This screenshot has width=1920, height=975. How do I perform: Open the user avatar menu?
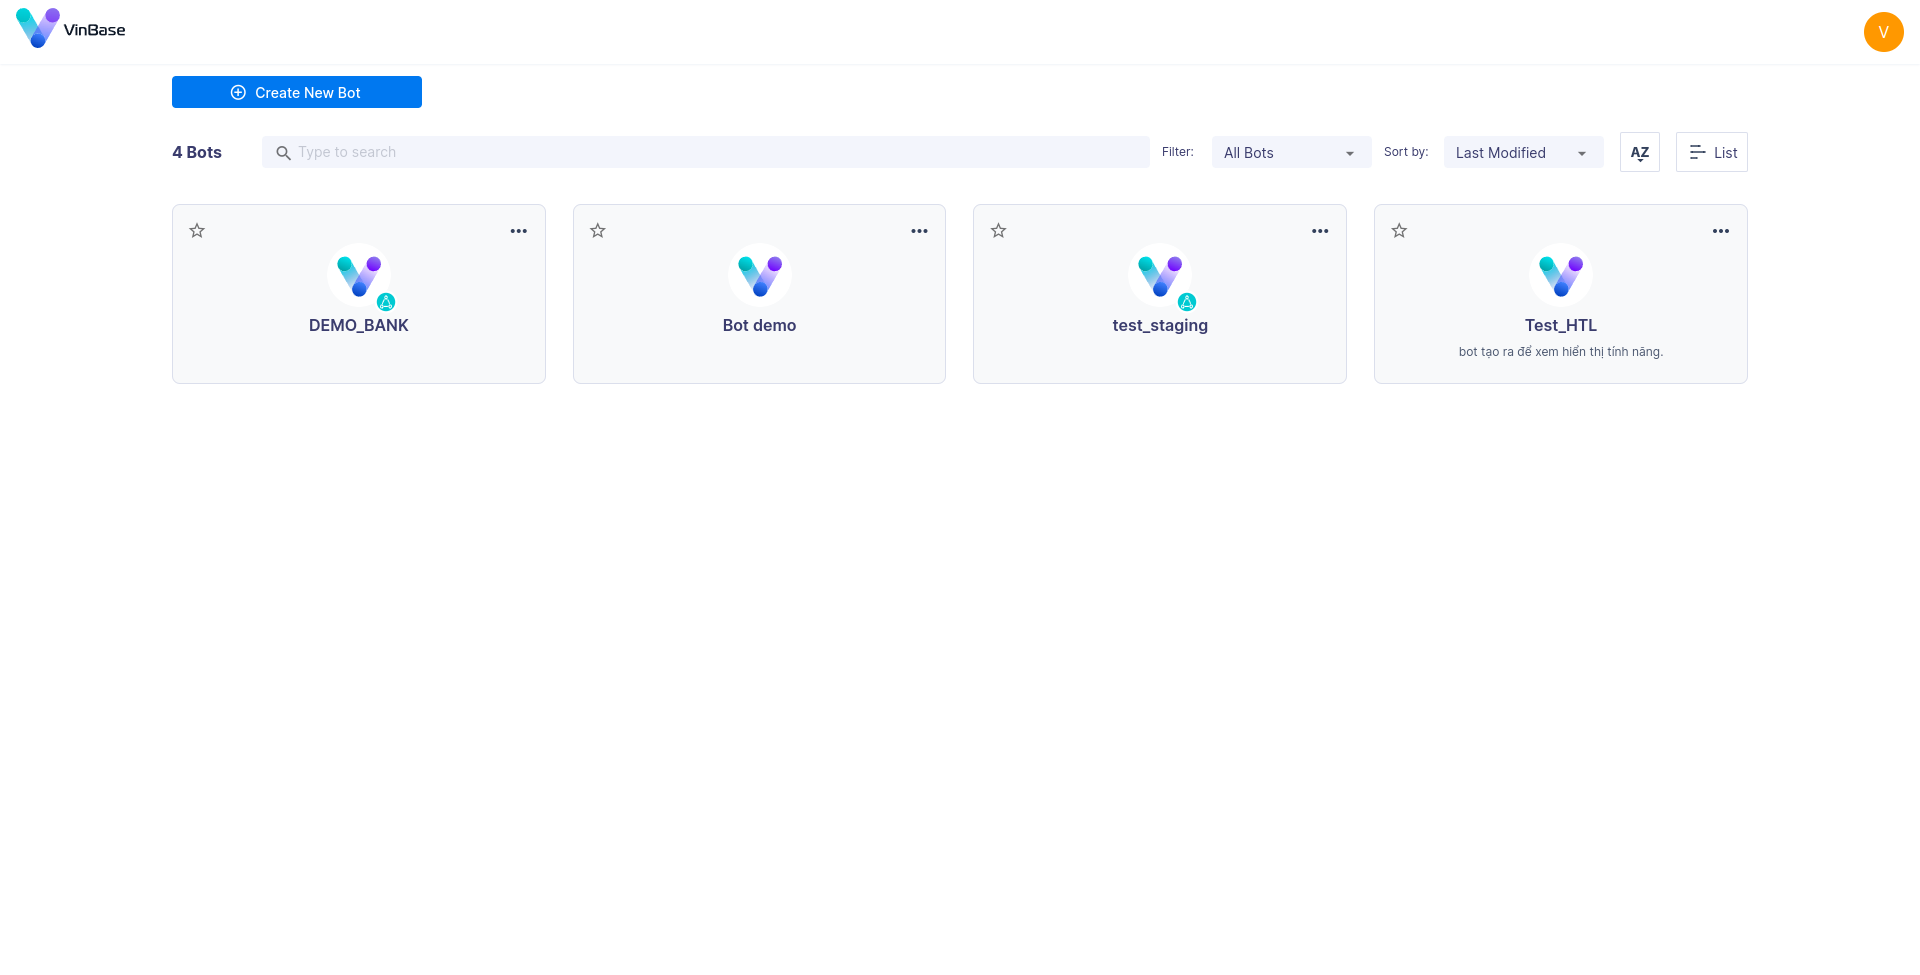1883,32
